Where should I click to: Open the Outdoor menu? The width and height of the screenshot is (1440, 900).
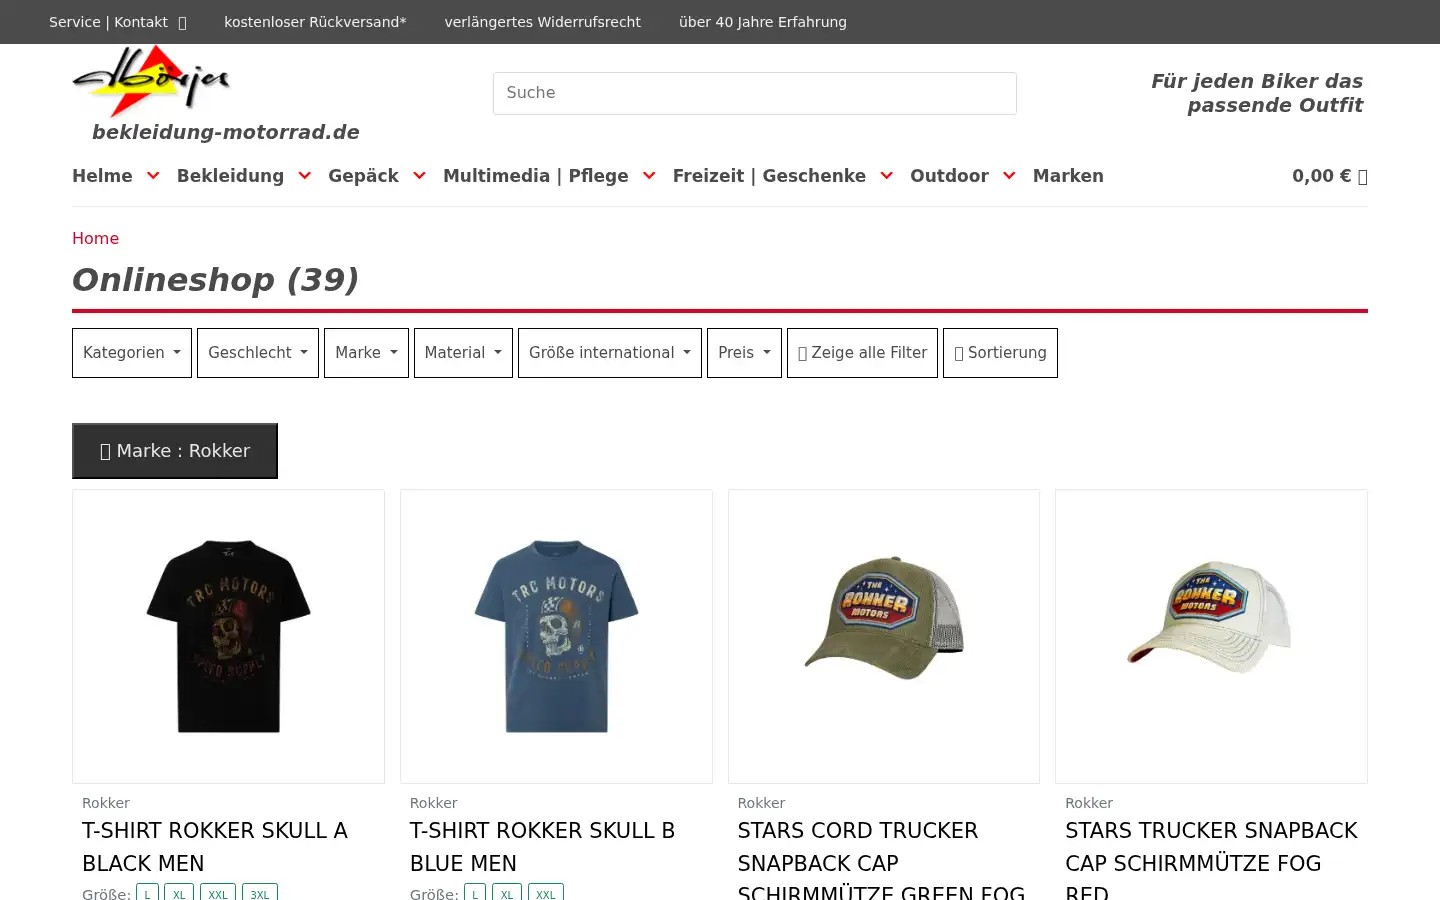[x=949, y=176]
